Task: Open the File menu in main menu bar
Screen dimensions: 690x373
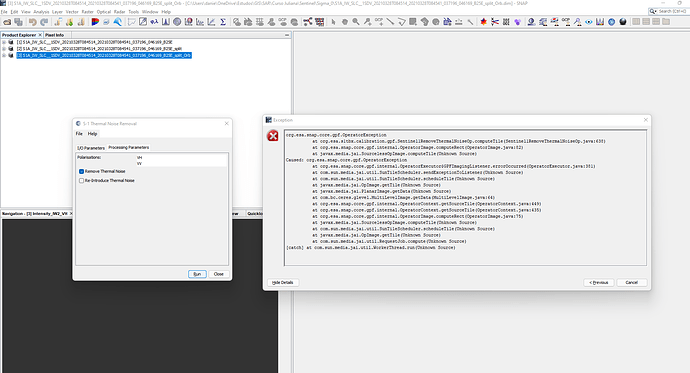Action: coord(4,12)
